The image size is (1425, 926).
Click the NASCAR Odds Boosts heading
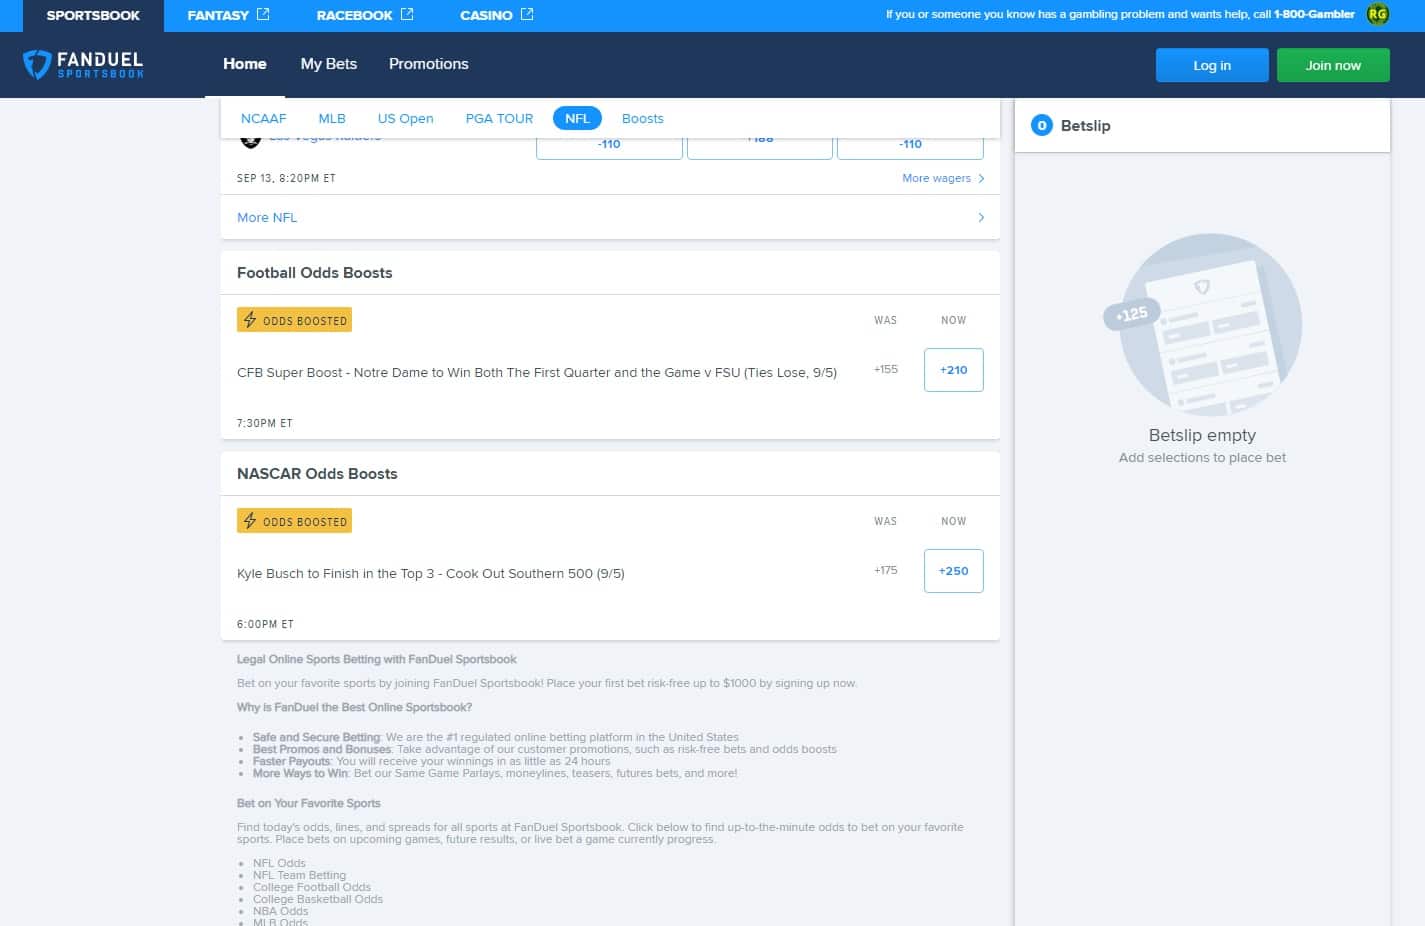point(317,474)
